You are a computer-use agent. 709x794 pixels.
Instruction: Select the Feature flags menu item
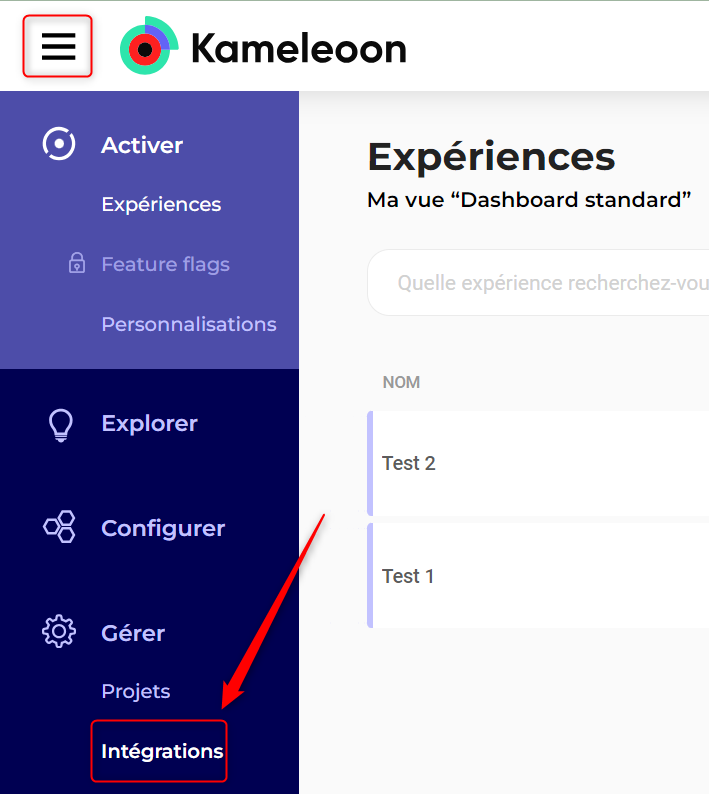coord(165,264)
